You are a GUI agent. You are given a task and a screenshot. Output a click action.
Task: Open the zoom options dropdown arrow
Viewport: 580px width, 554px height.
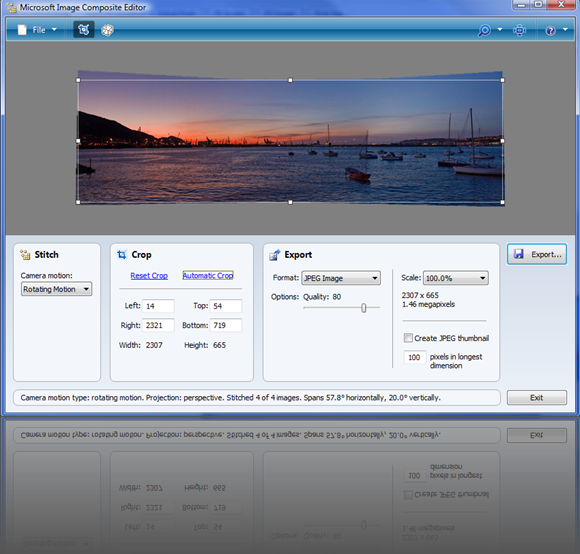[500, 29]
